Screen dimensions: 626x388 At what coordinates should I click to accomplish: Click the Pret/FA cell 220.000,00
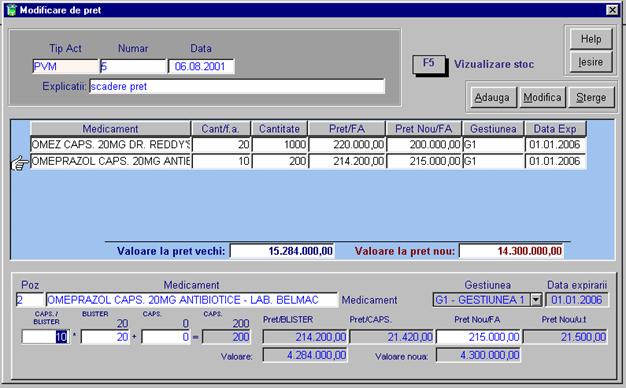[347, 145]
